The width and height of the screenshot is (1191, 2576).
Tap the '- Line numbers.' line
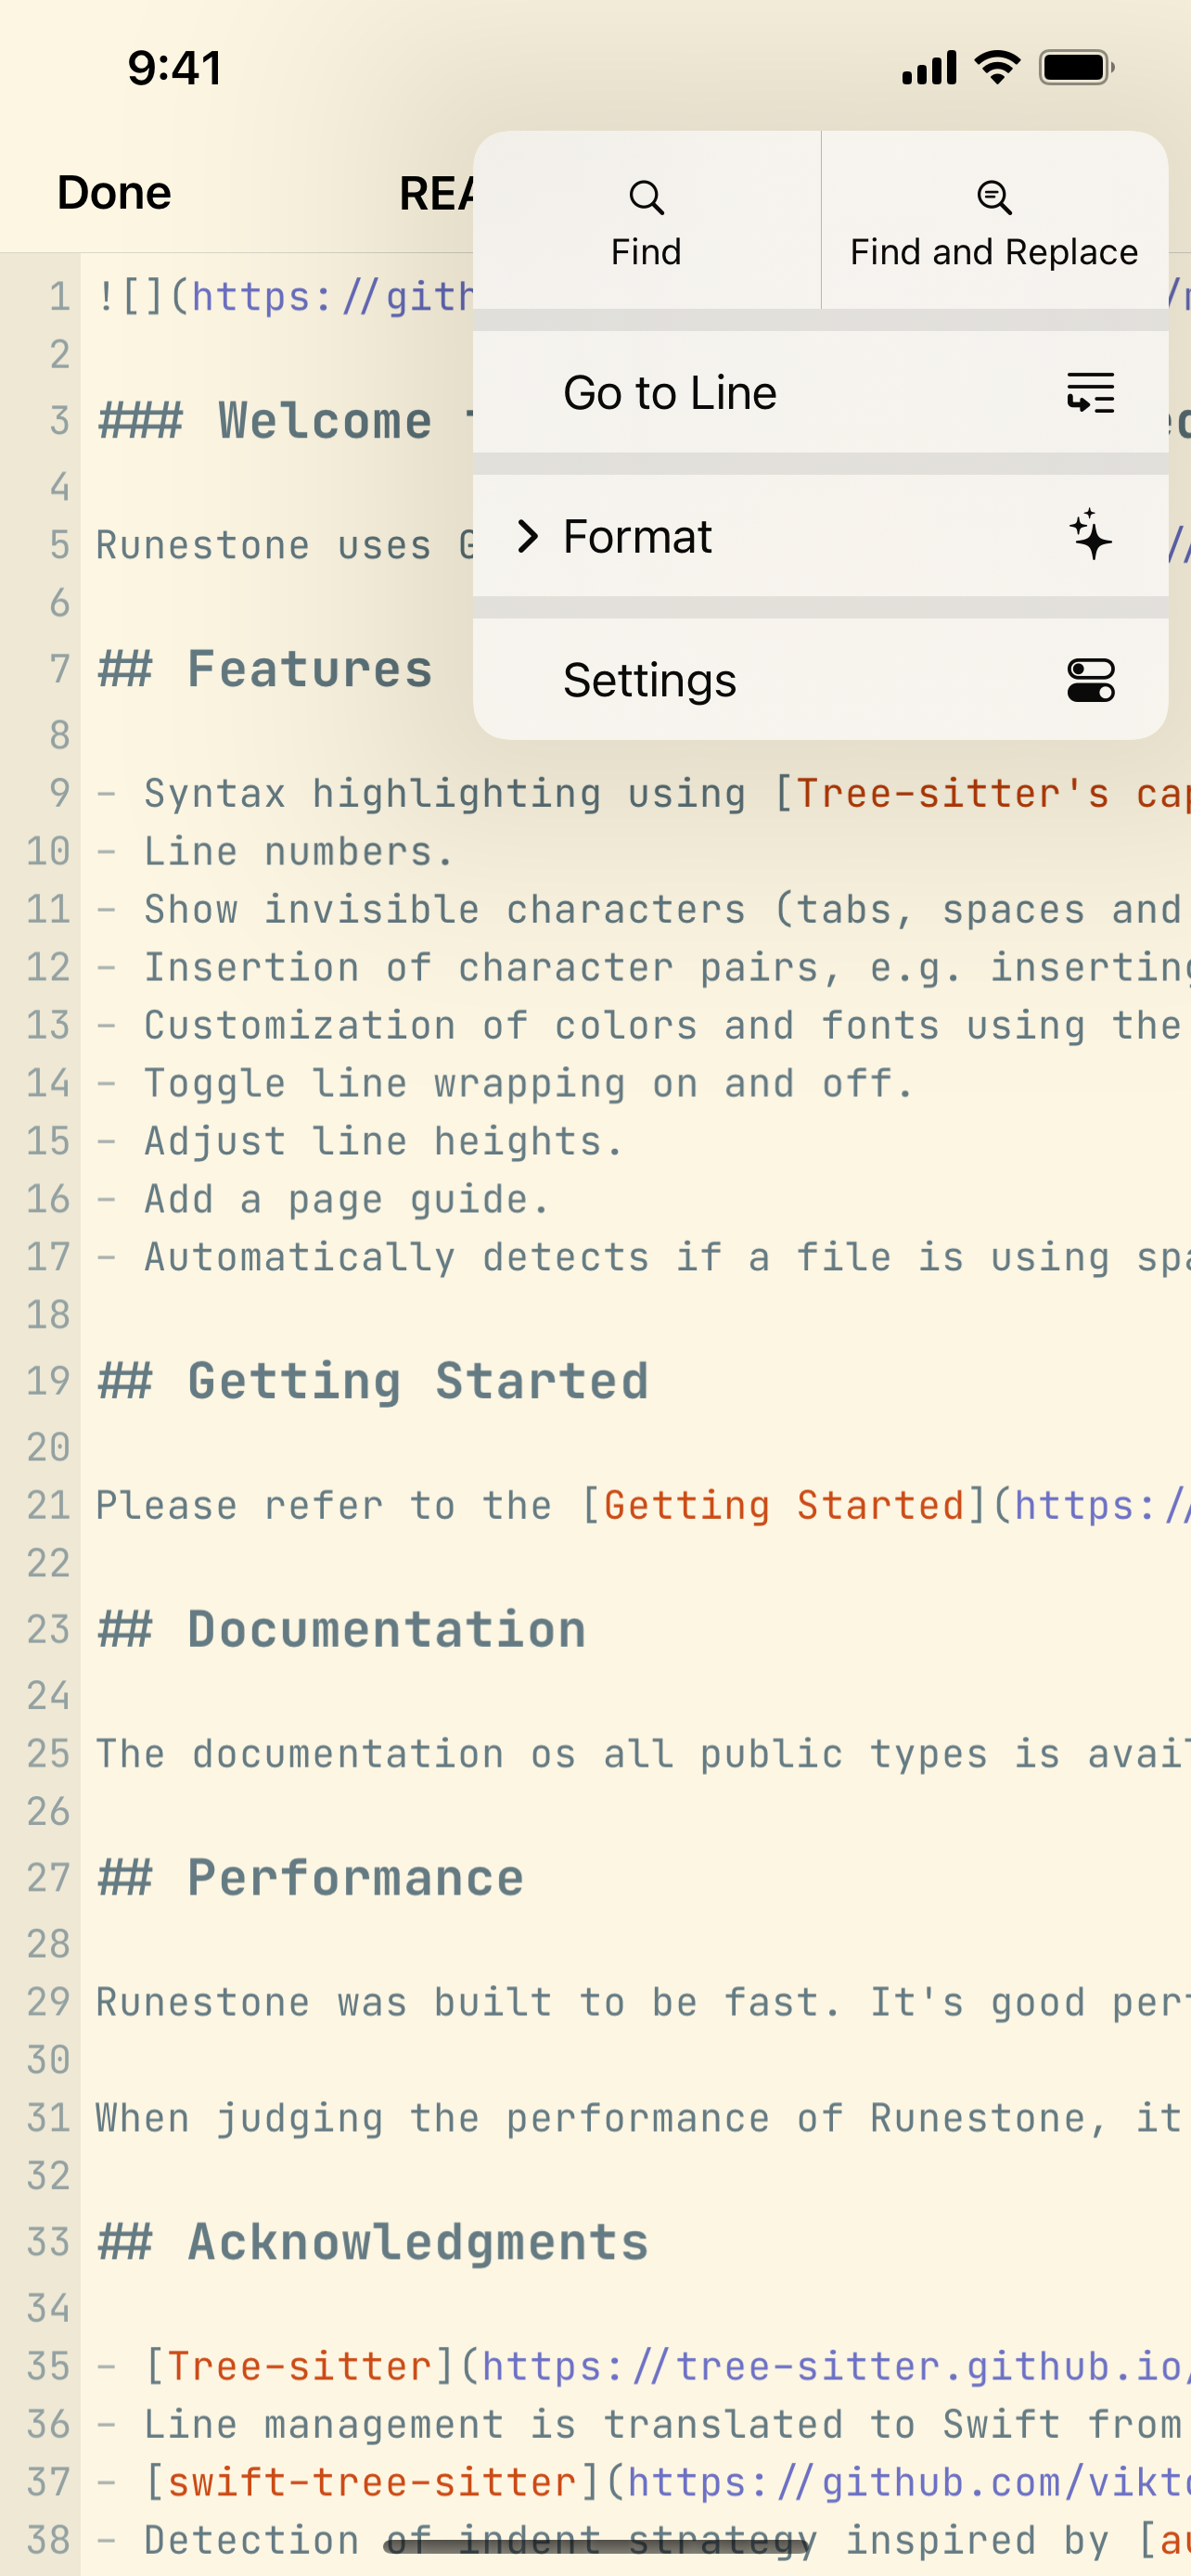click(x=275, y=851)
